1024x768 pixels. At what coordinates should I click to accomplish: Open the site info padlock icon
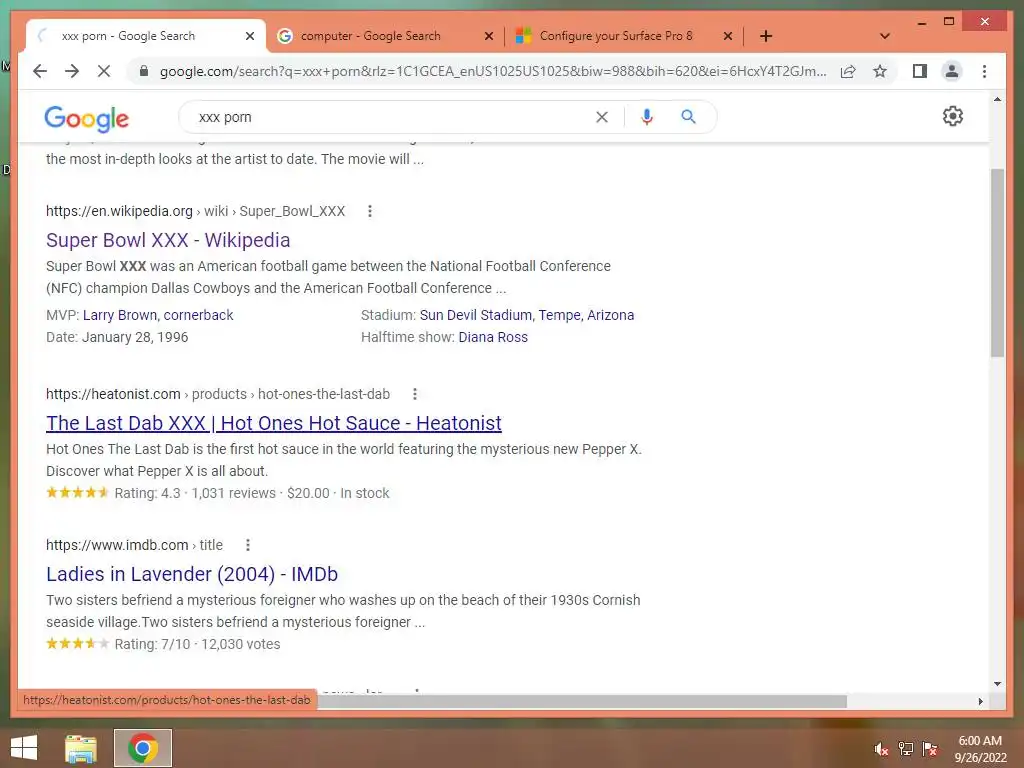144,71
